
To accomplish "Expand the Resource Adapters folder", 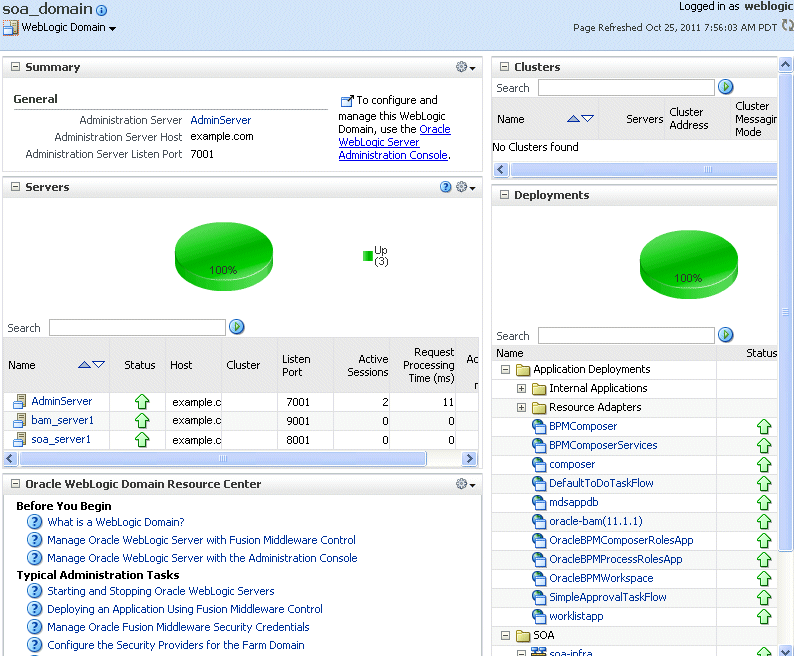I will tap(521, 408).
